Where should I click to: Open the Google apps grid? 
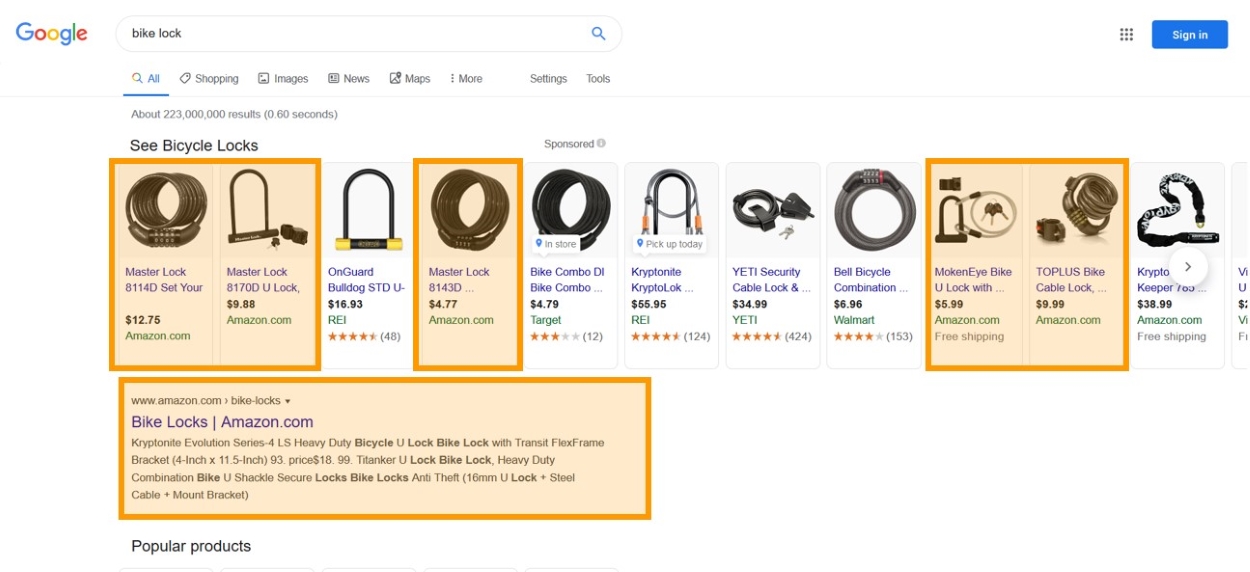tap(1126, 35)
